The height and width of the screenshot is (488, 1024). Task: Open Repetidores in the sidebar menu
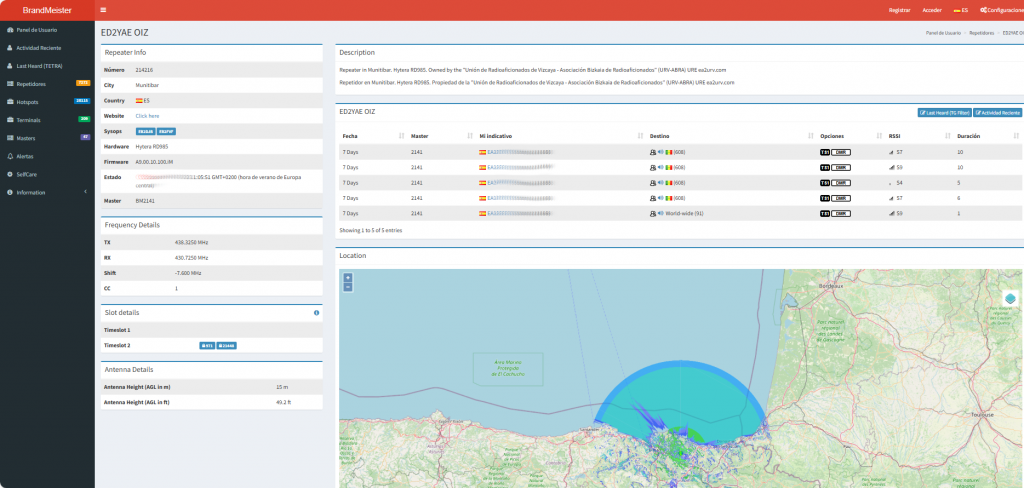click(x=31, y=84)
